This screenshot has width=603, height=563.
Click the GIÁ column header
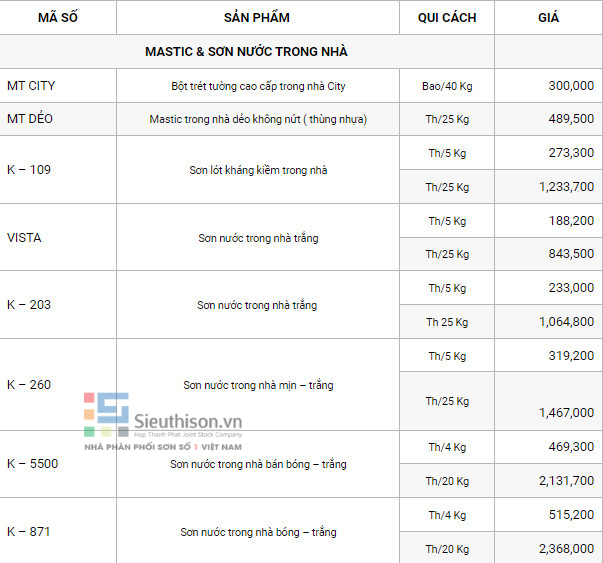pos(548,18)
